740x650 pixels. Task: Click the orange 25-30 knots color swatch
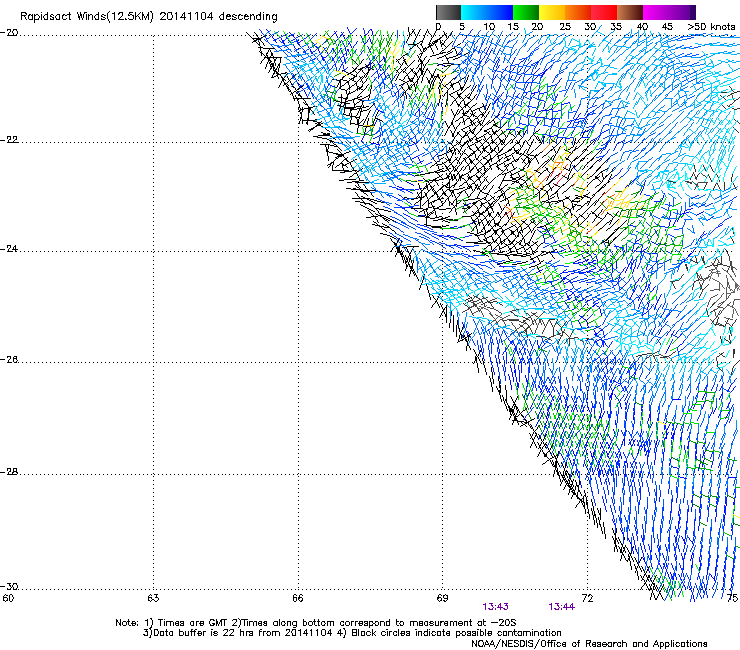(578, 12)
